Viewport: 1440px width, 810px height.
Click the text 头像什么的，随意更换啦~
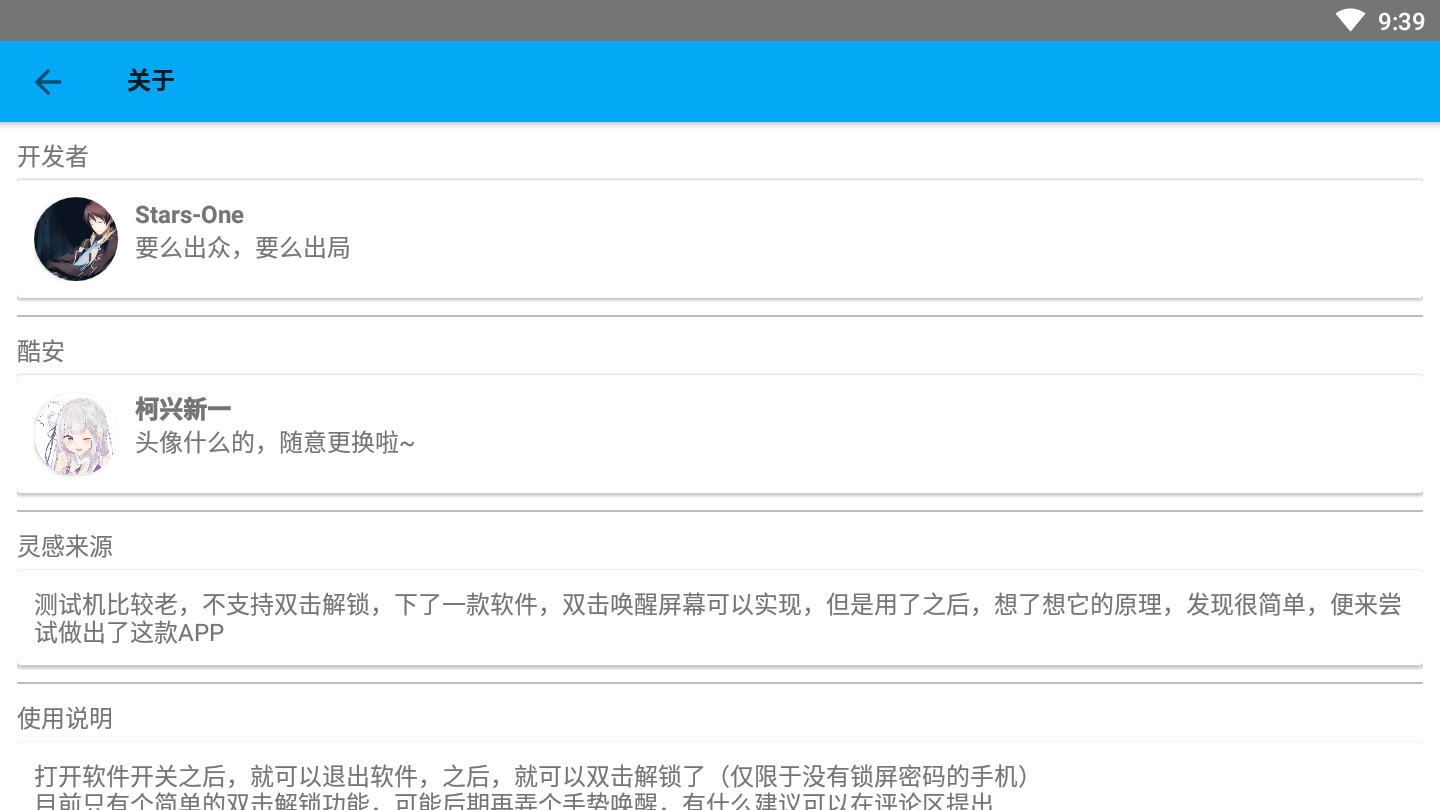[x=275, y=442]
